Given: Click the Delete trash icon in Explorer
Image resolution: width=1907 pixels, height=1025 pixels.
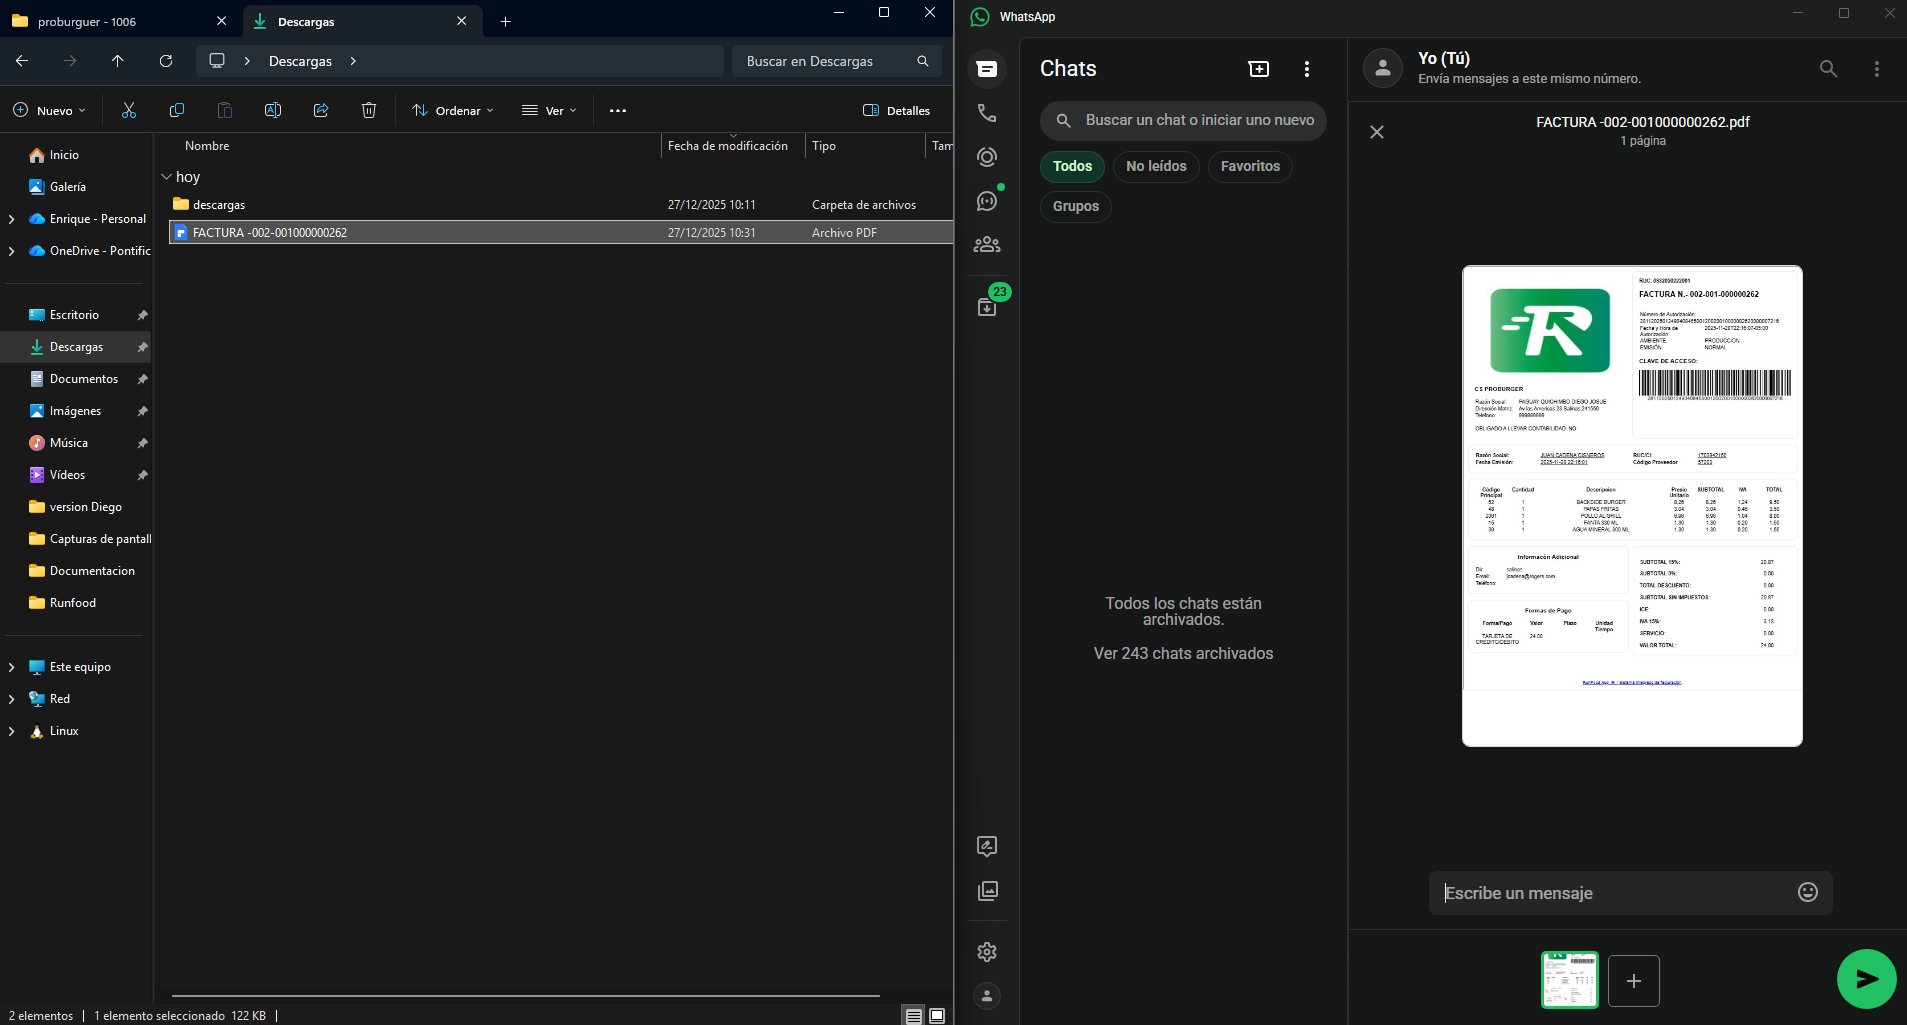Looking at the screenshot, I should (x=369, y=110).
